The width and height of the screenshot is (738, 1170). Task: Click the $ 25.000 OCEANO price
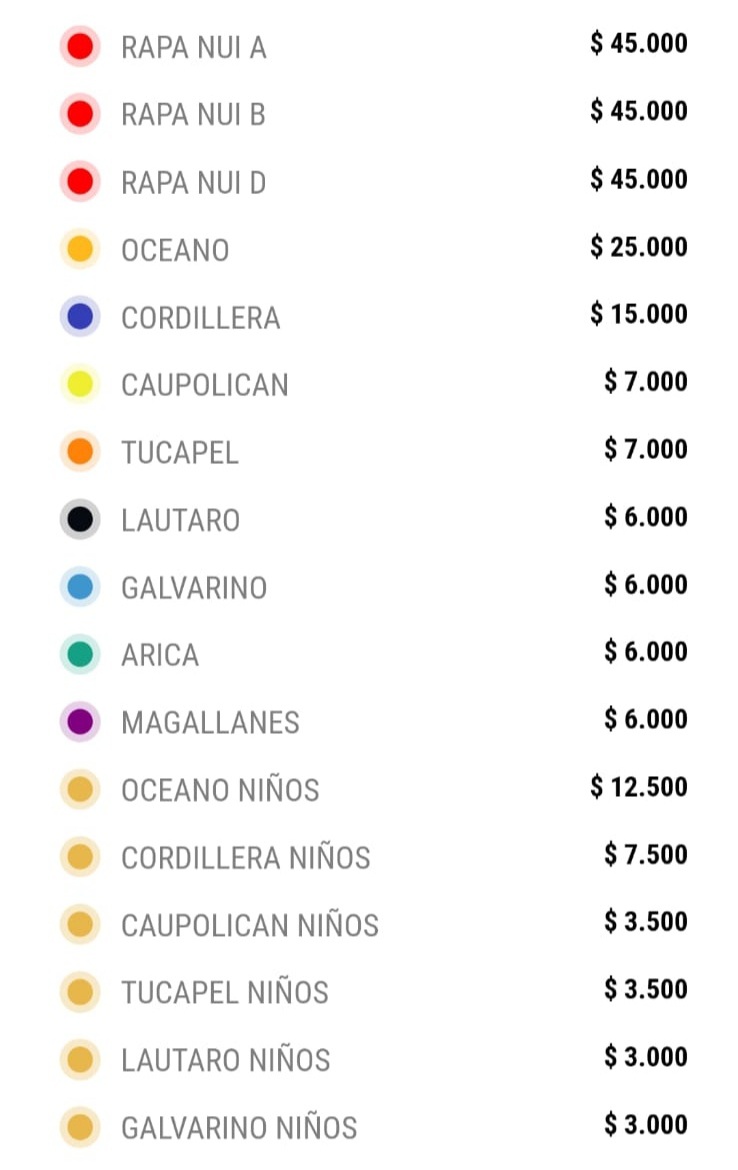pos(639,246)
